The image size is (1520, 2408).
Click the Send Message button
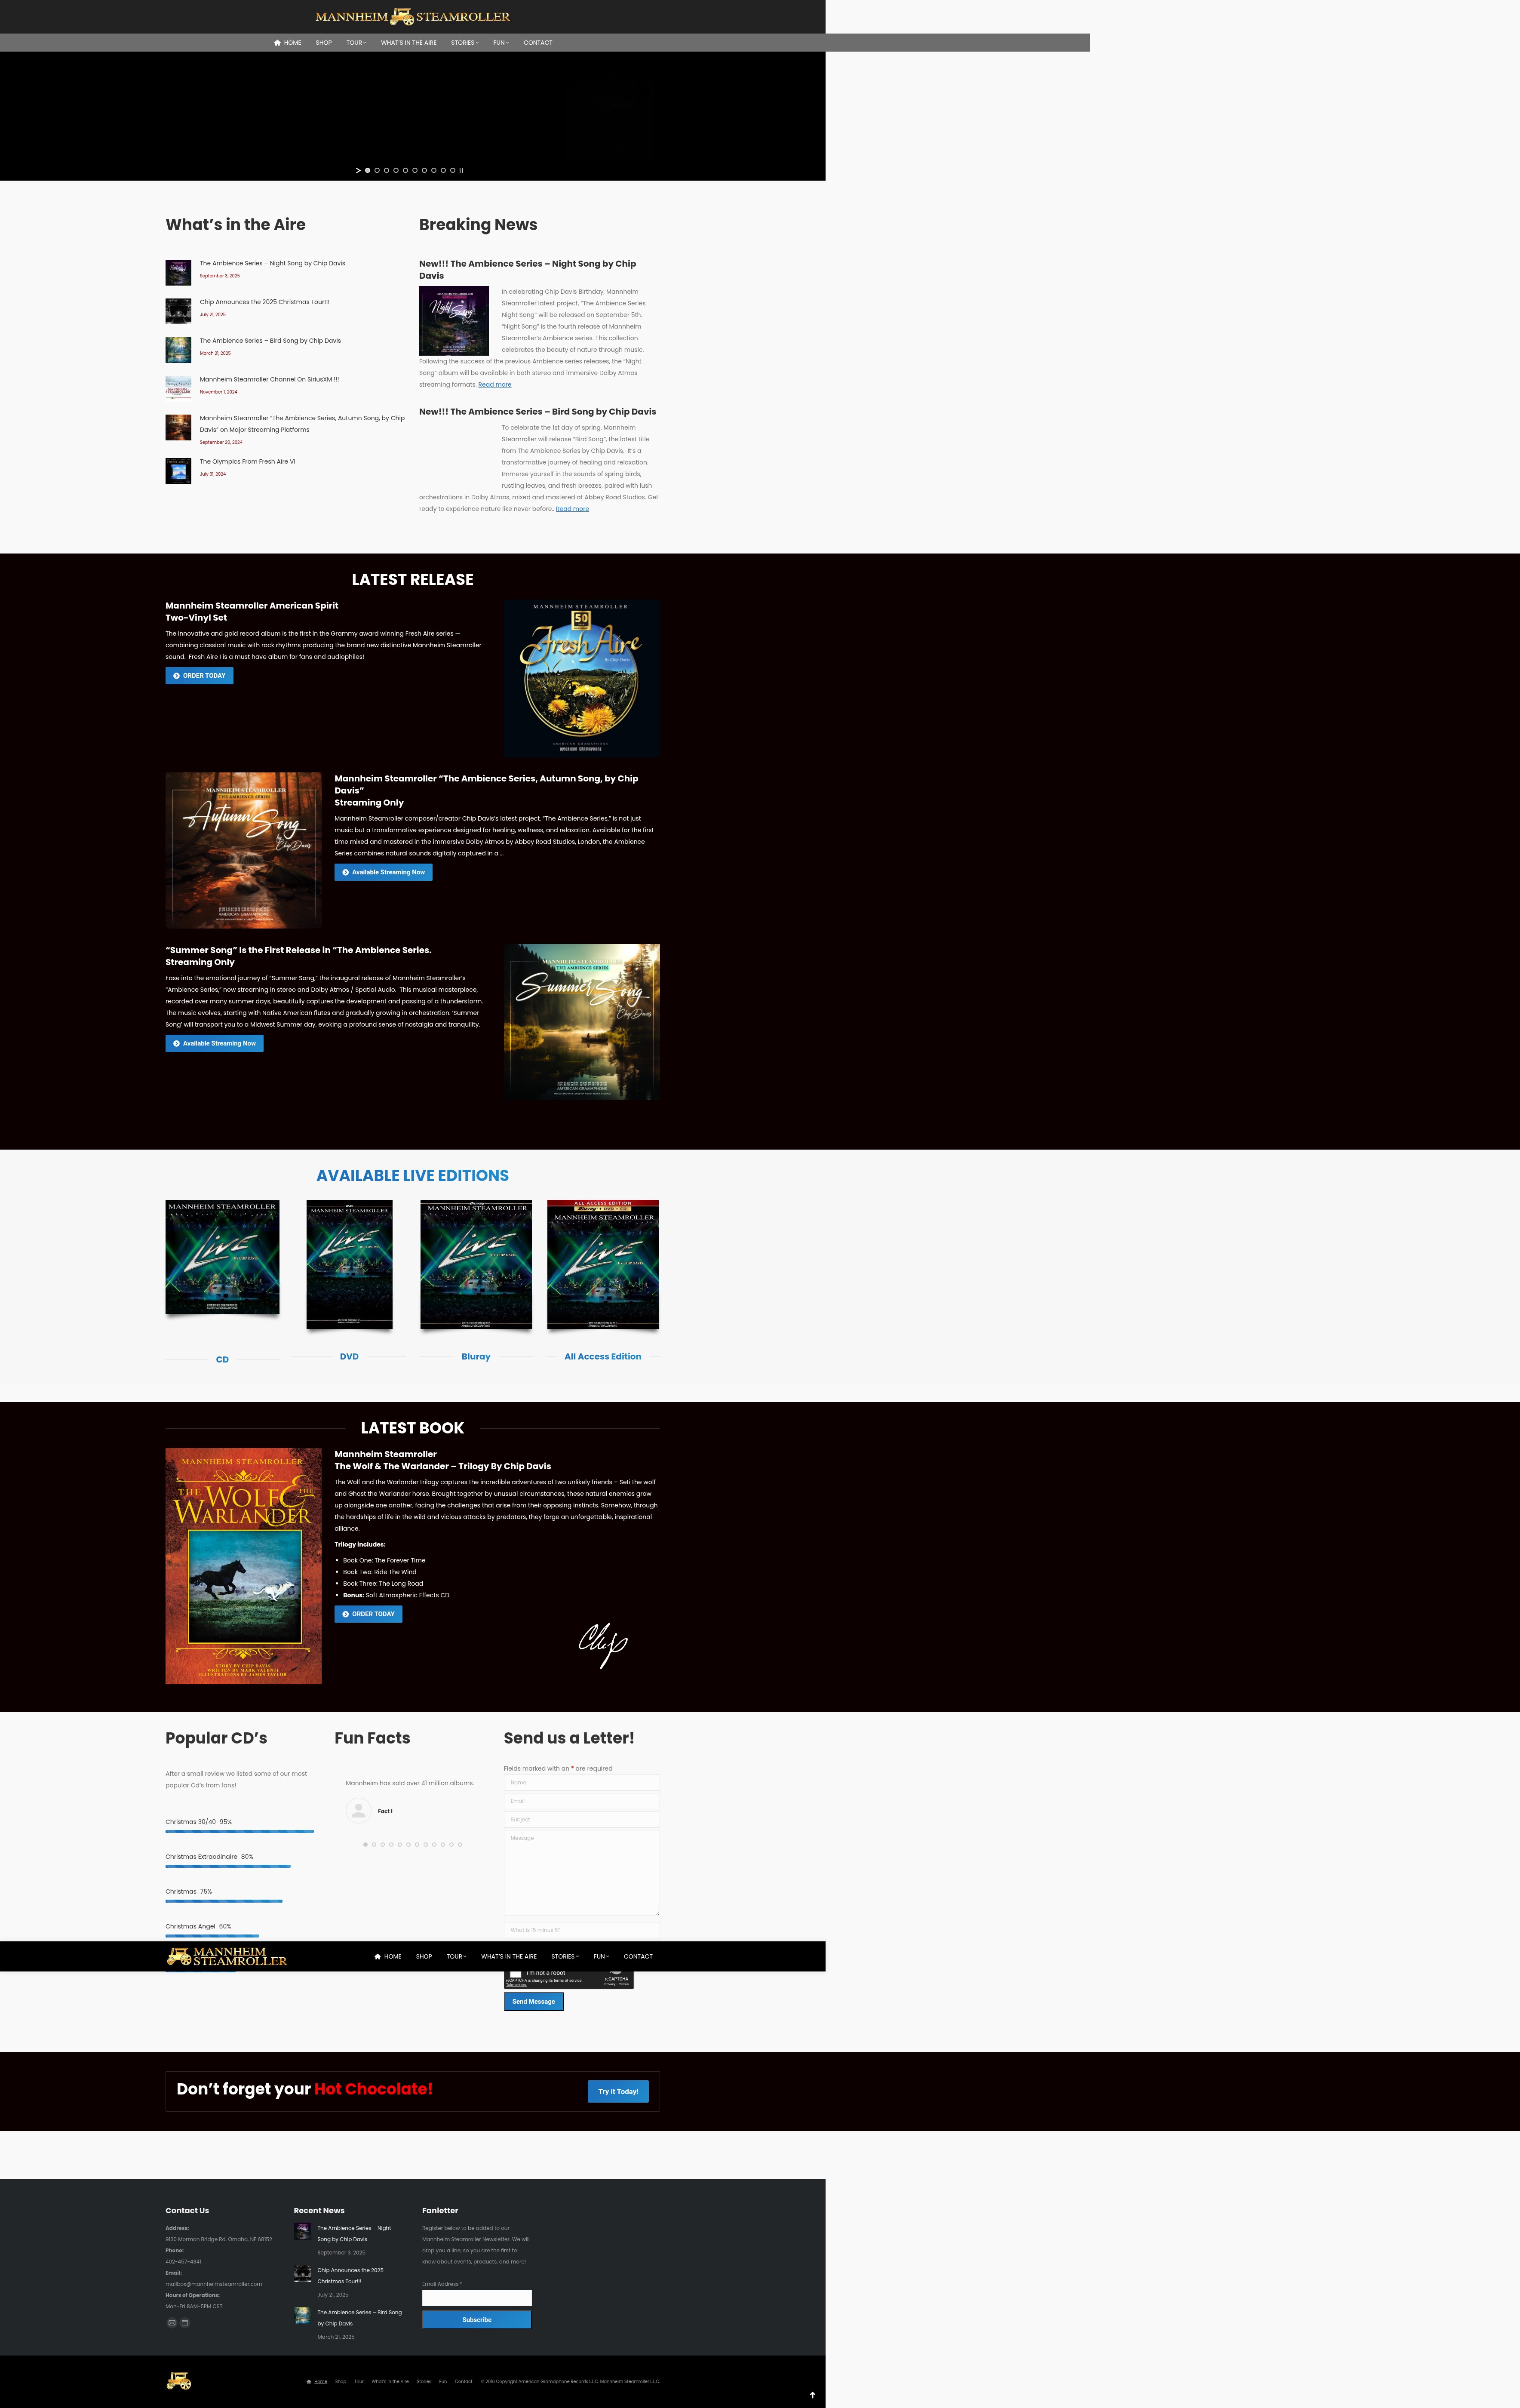tap(533, 2001)
